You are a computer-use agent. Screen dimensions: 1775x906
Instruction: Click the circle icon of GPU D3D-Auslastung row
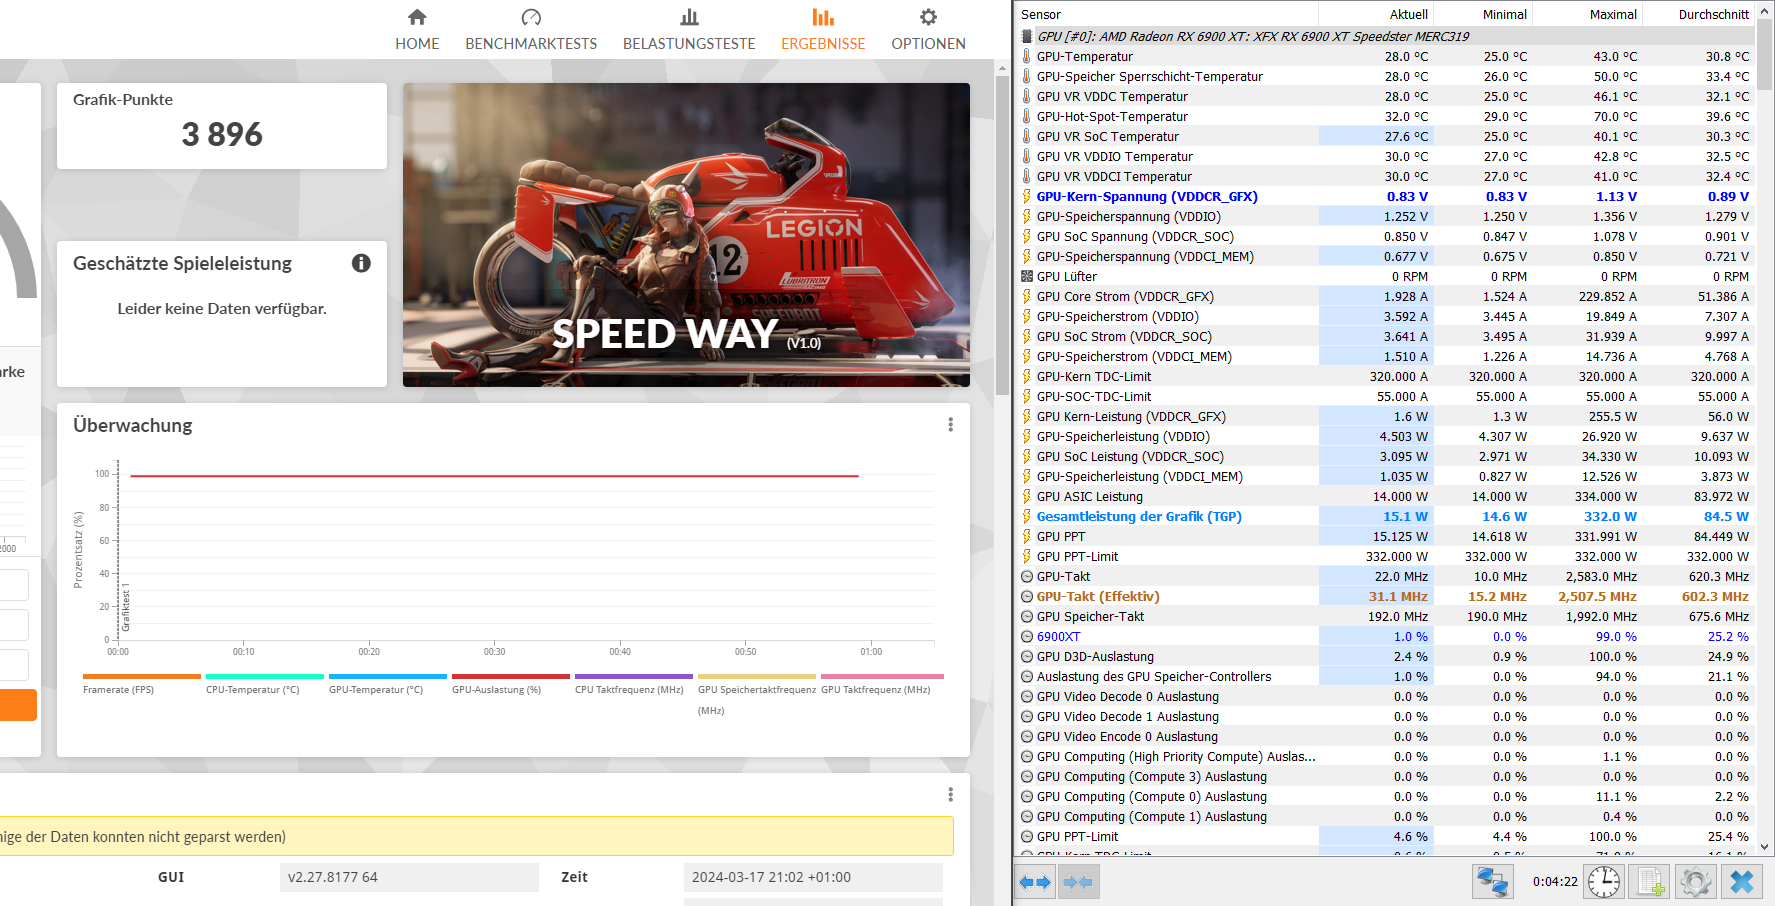(x=1027, y=656)
